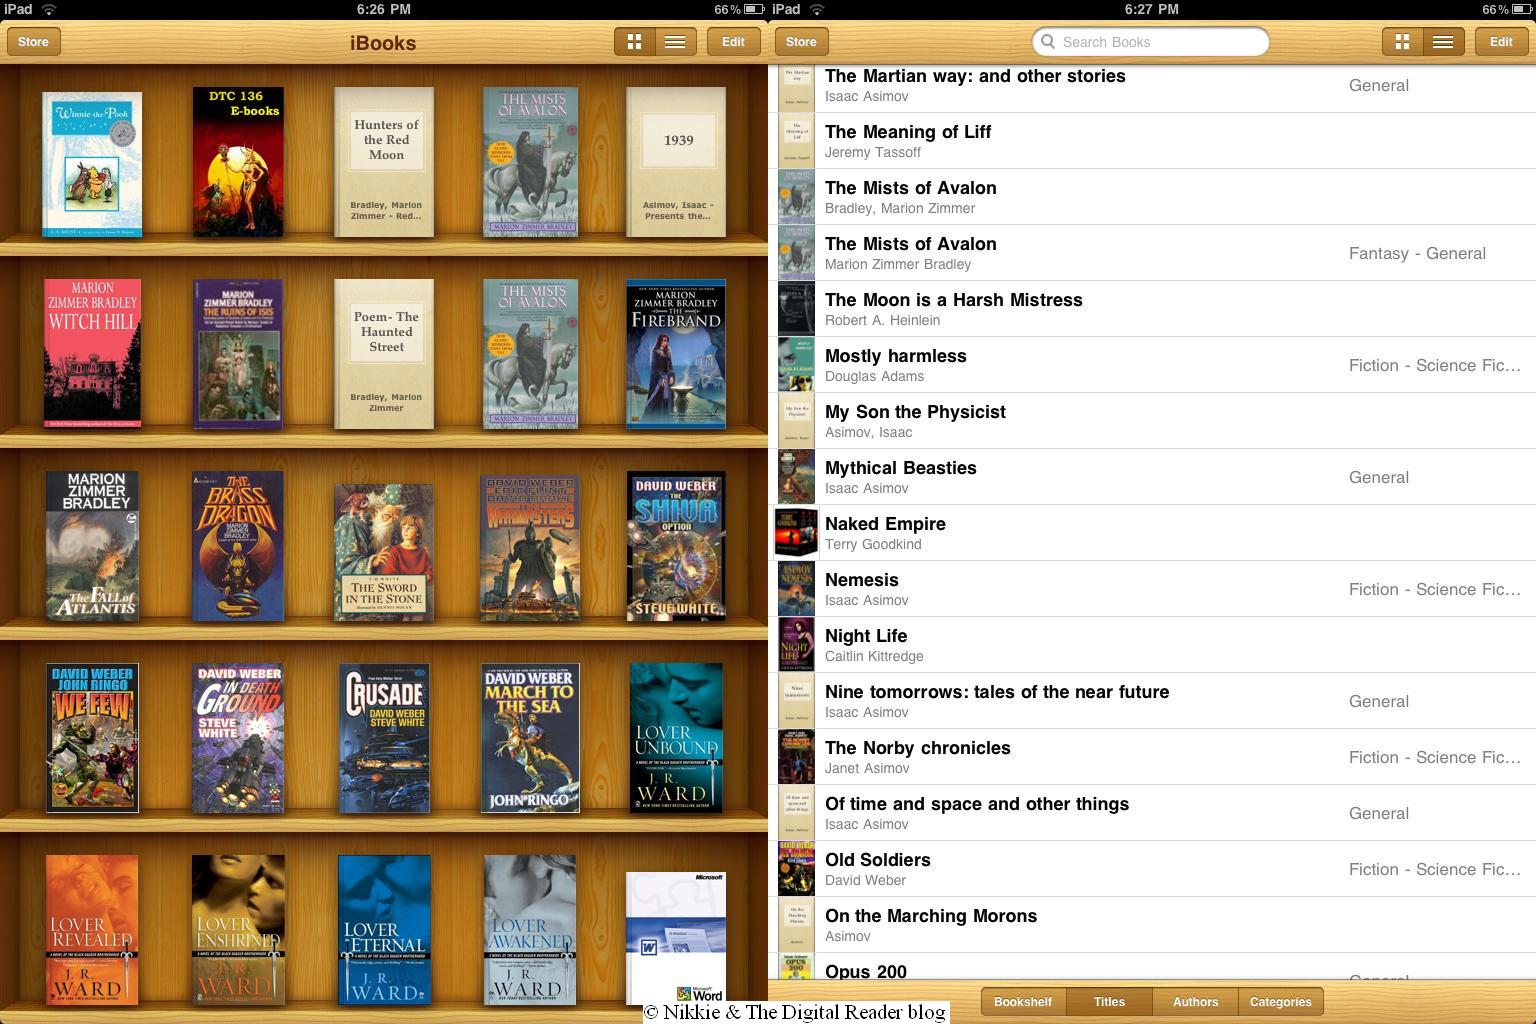This screenshot has height=1024, width=1536.
Task: Open the Lover Enshrined book cover
Action: (238, 930)
